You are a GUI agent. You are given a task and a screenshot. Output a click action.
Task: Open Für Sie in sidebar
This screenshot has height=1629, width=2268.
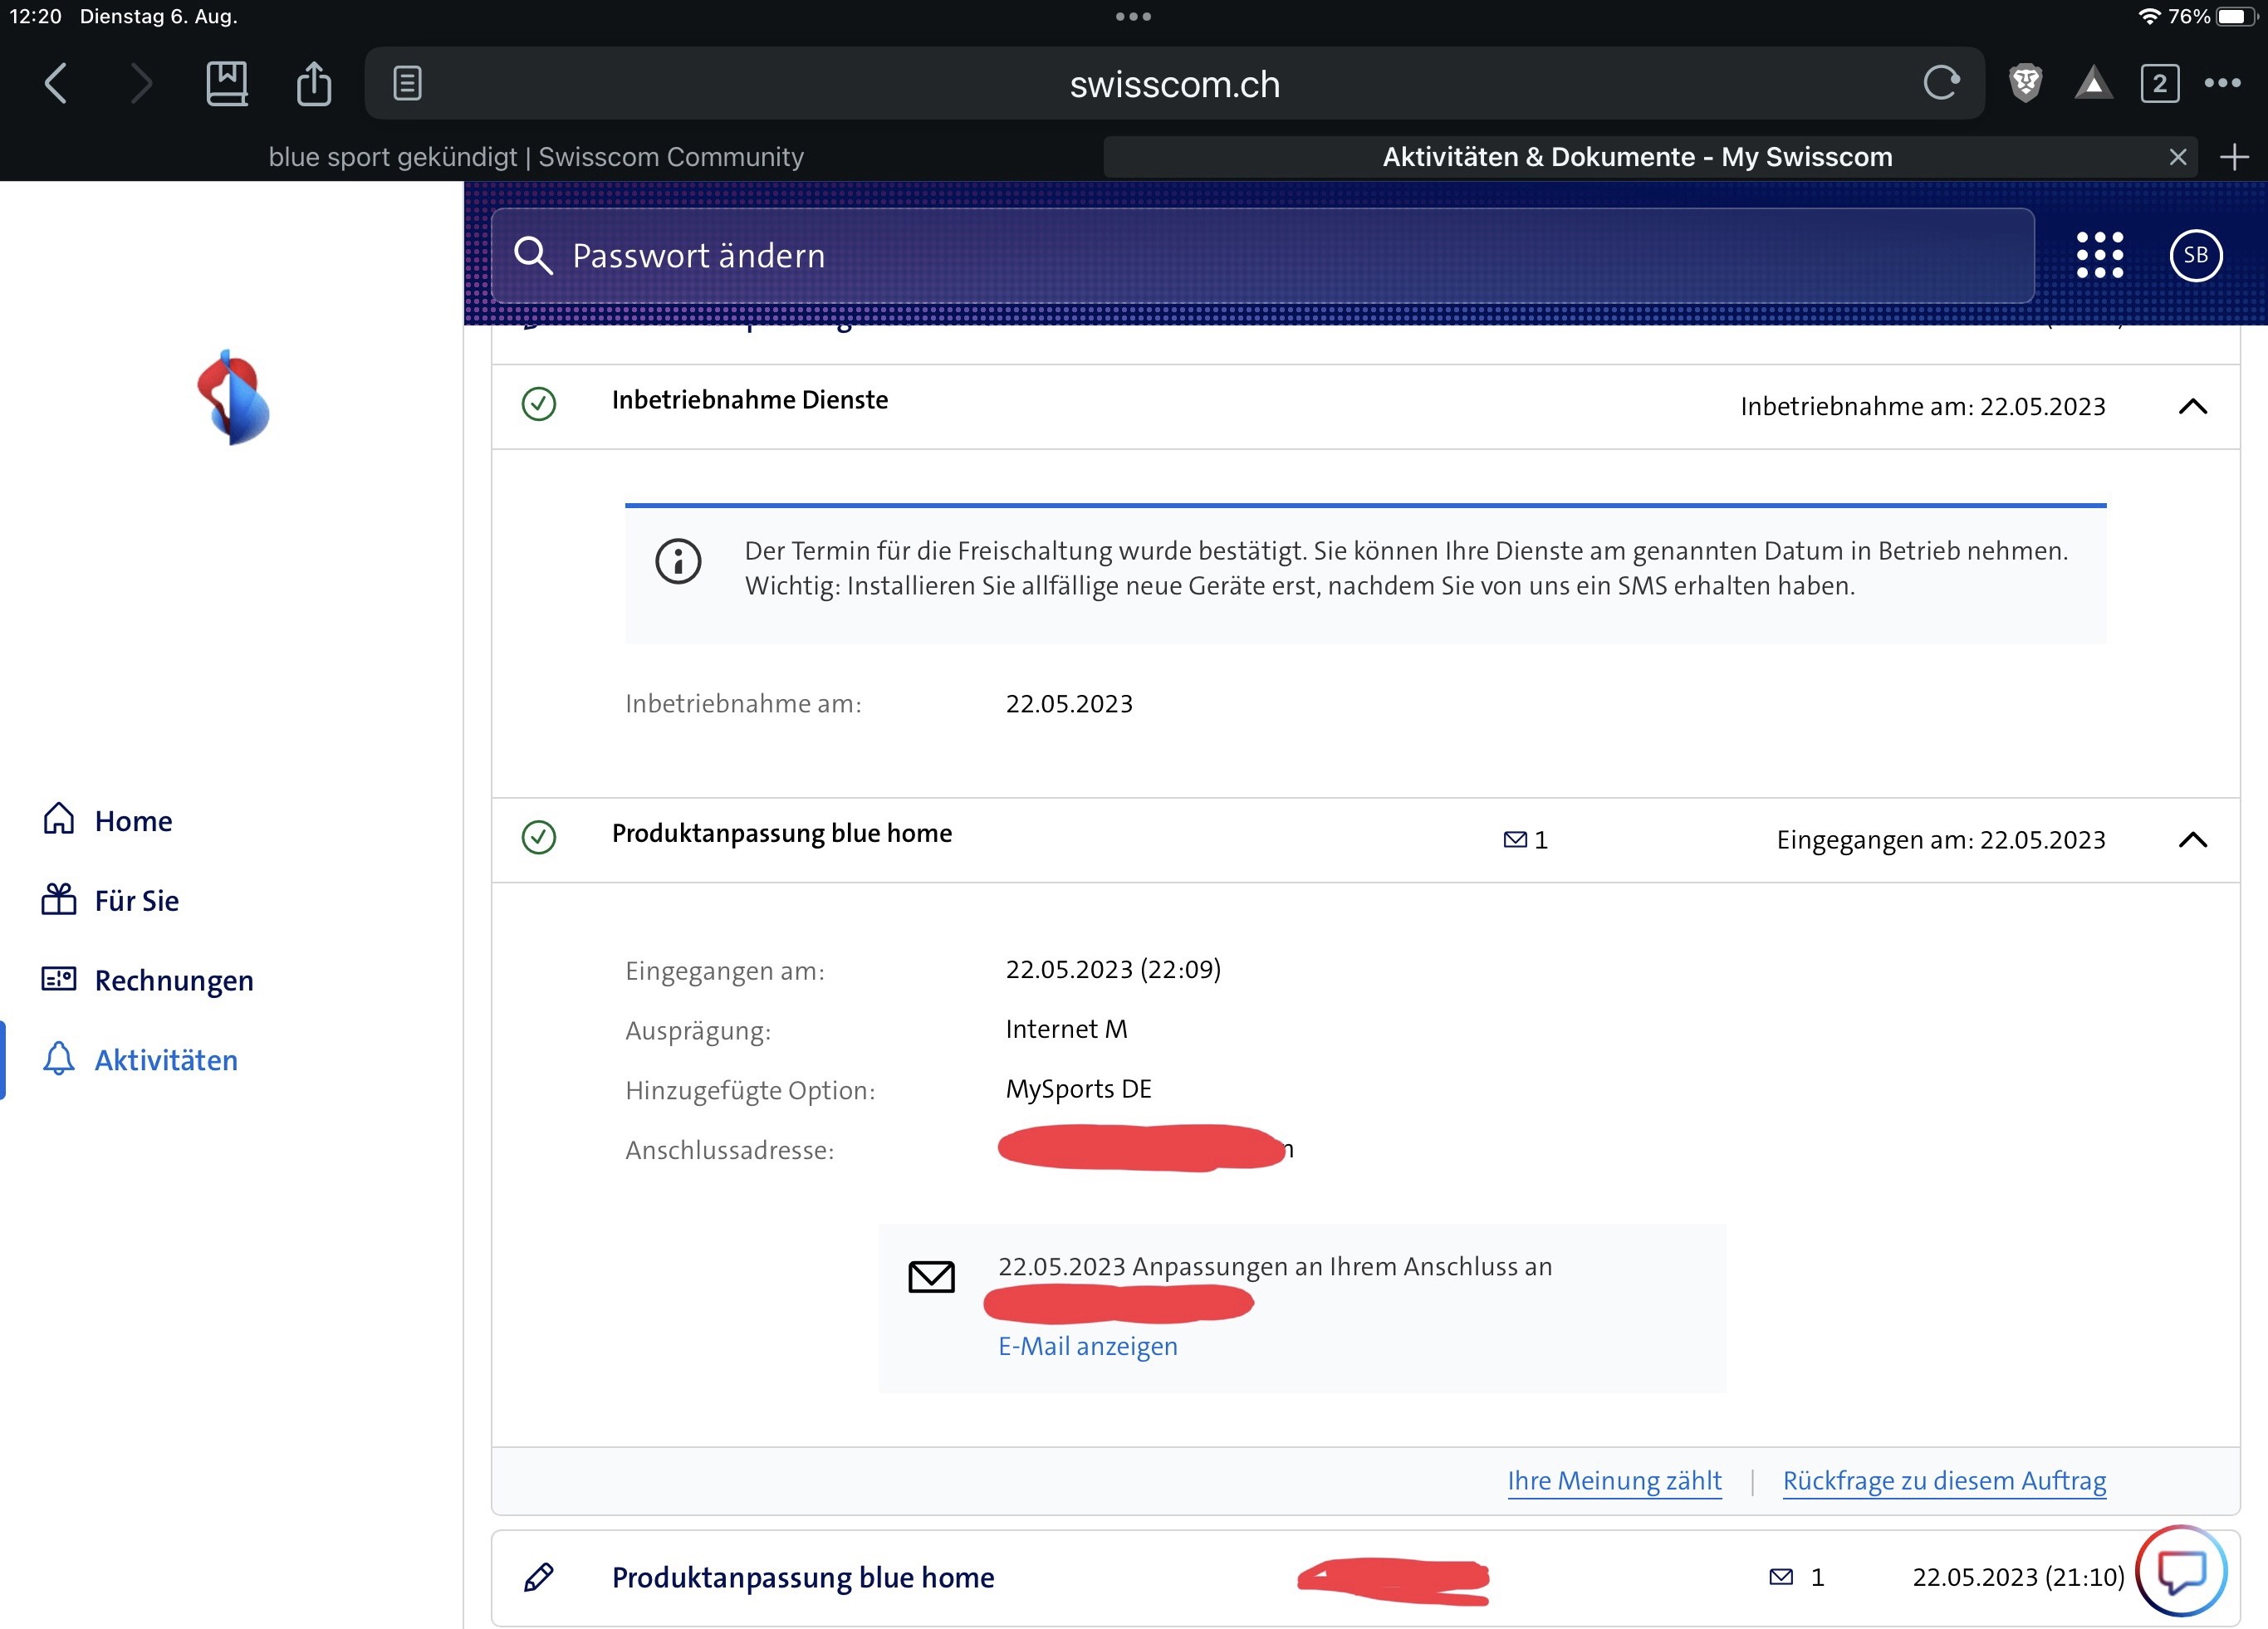(136, 900)
